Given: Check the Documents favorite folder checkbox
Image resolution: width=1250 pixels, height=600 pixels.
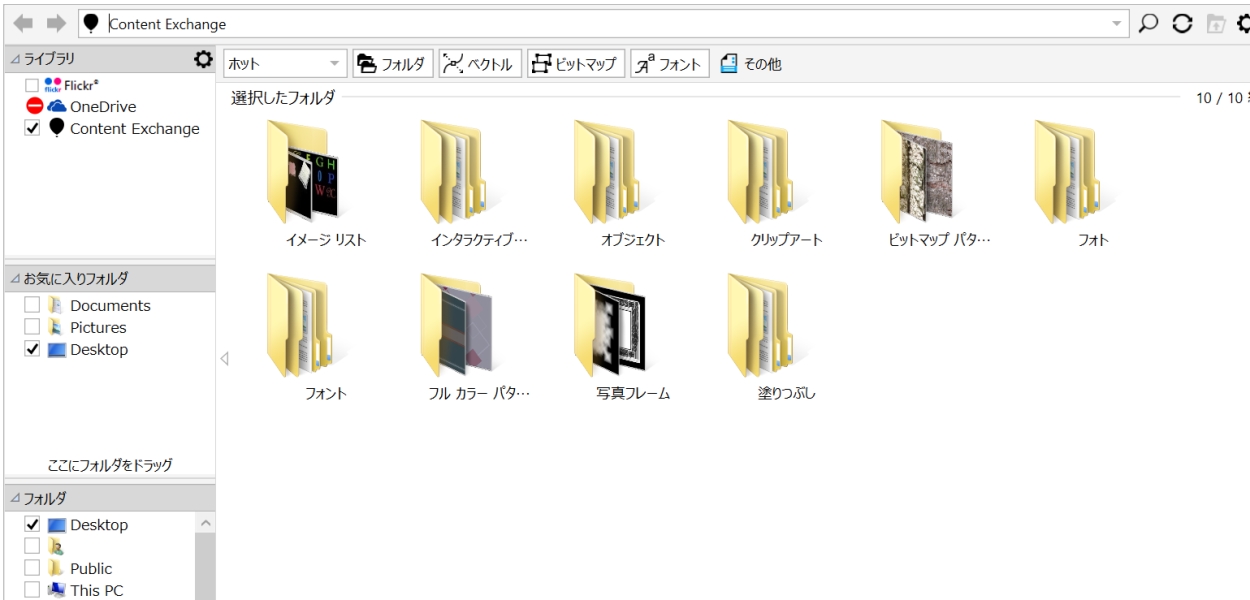Looking at the screenshot, I should click(x=32, y=305).
